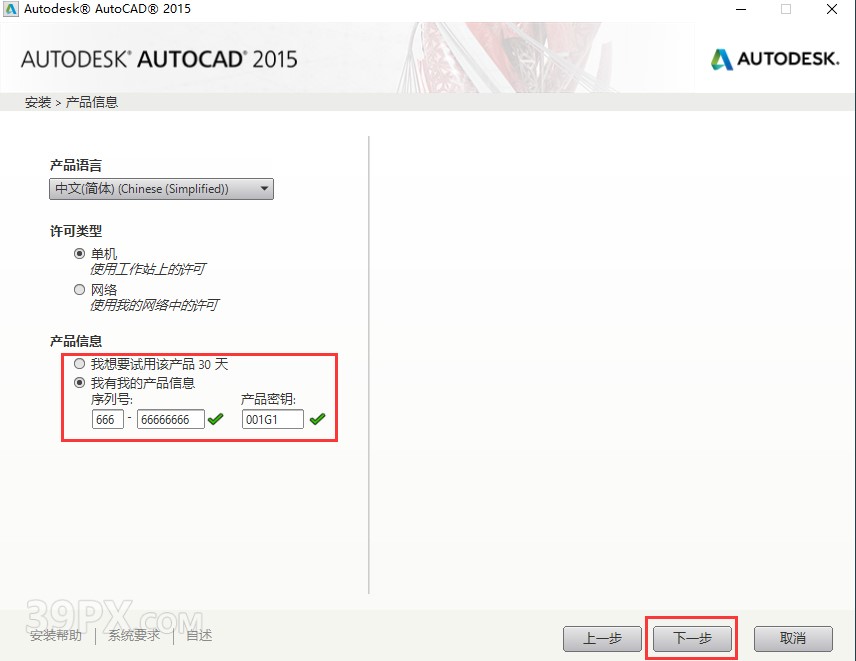
Task: Open the 系统要求 link
Action: click(133, 635)
